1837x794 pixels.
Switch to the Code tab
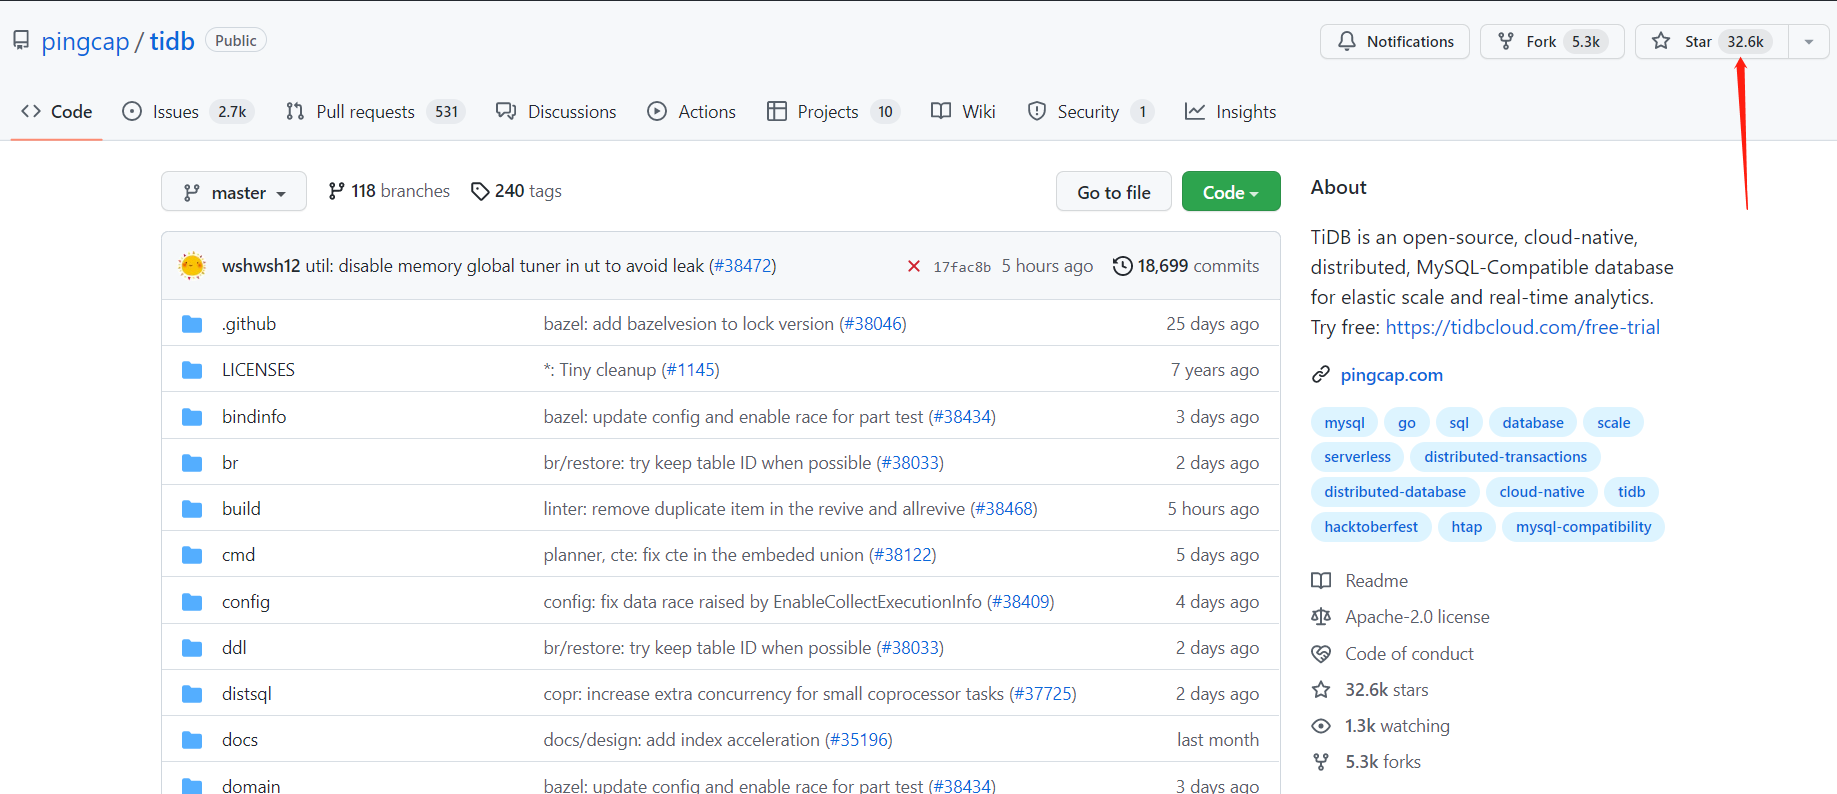(57, 112)
